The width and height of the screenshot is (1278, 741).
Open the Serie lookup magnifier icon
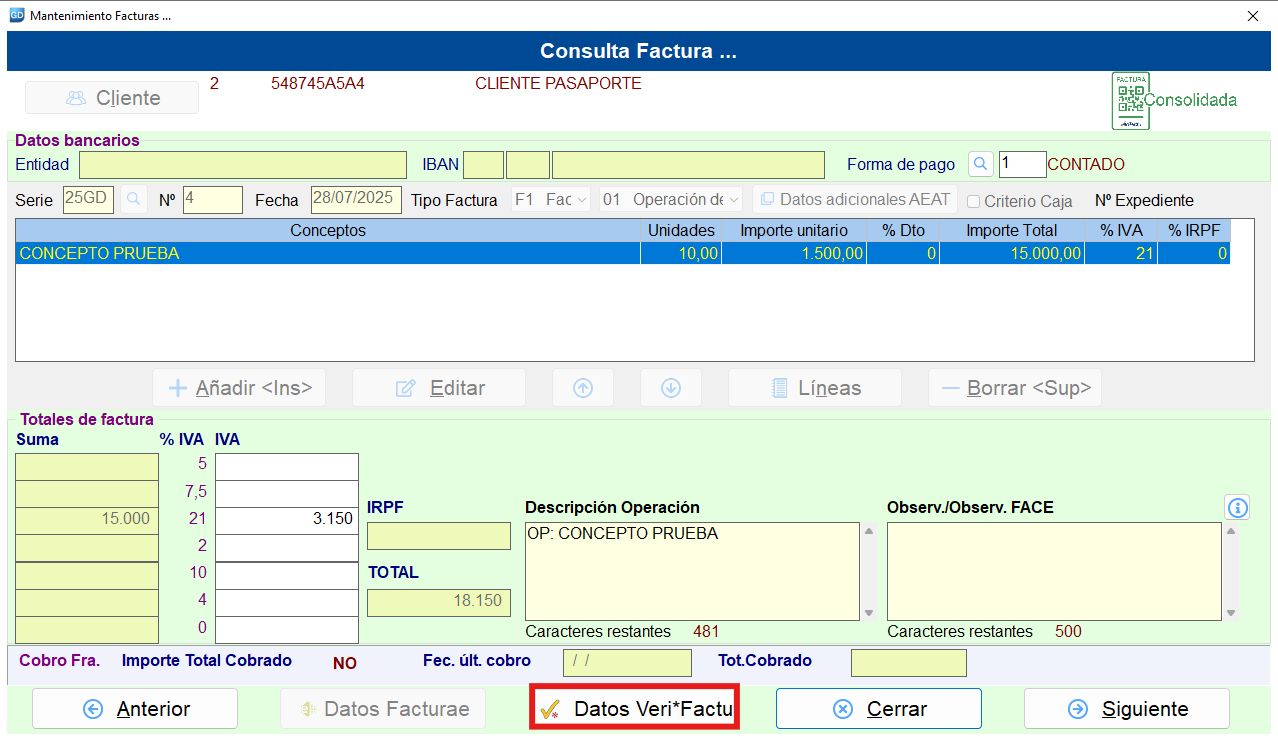(x=134, y=199)
